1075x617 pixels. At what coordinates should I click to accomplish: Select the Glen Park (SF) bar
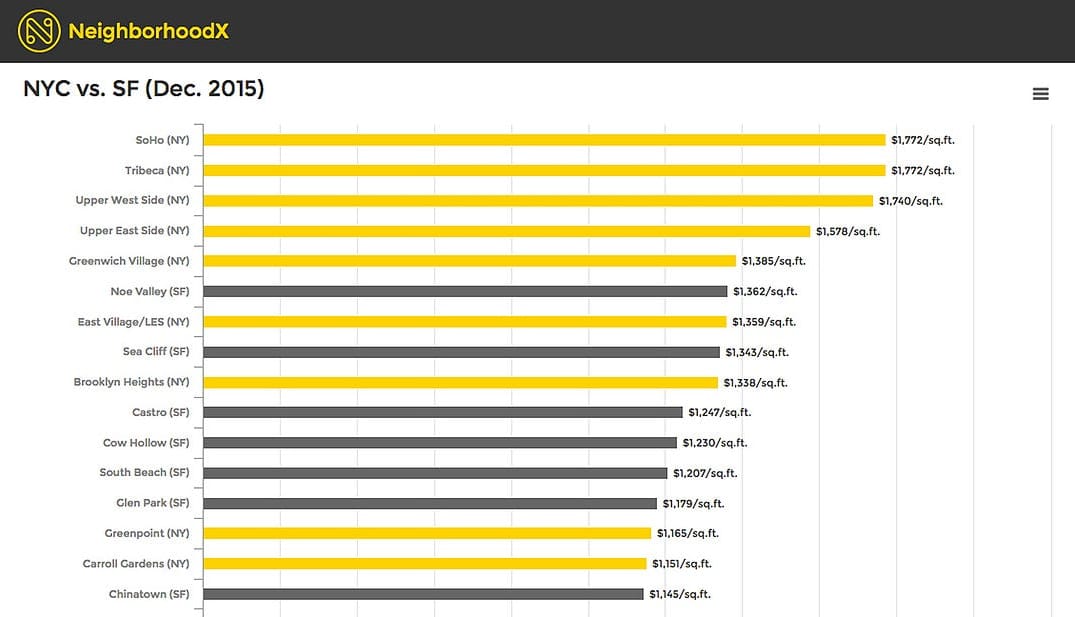click(x=430, y=503)
